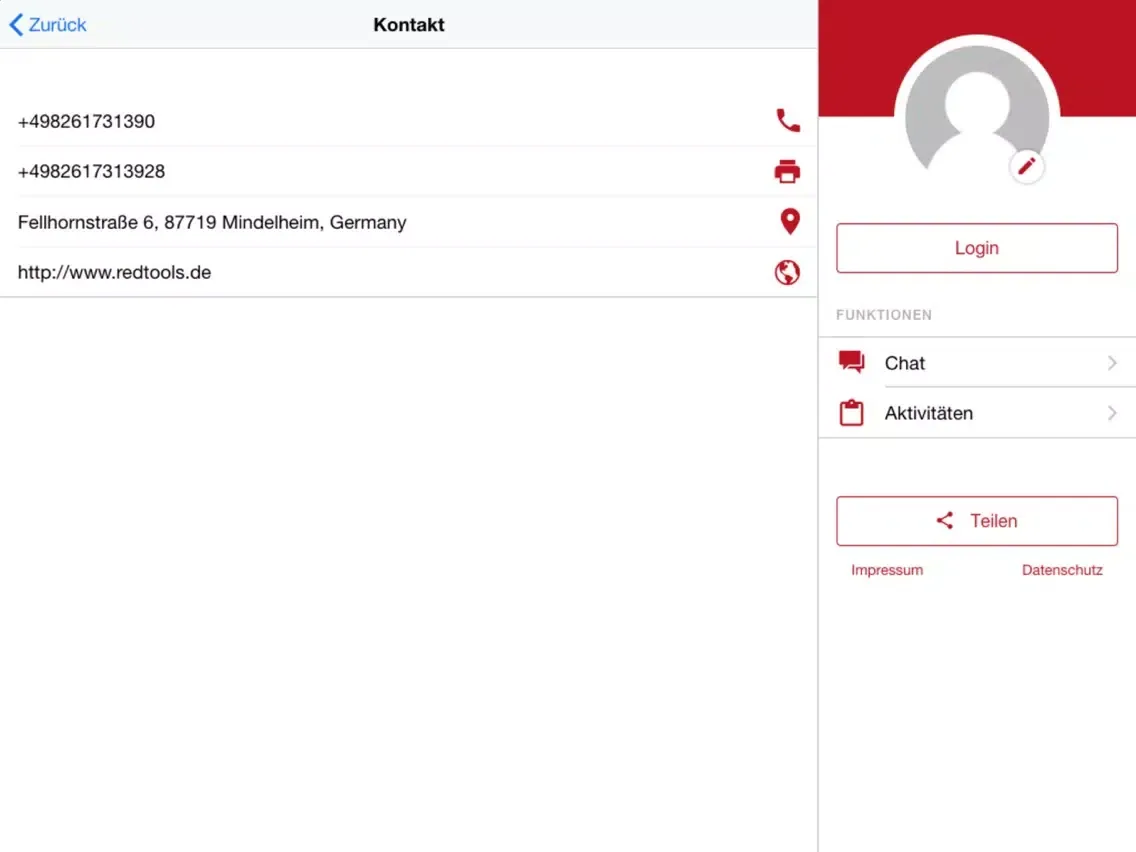Click the share icon inside the Teilen button
The height and width of the screenshot is (852, 1136).
pos(944,520)
